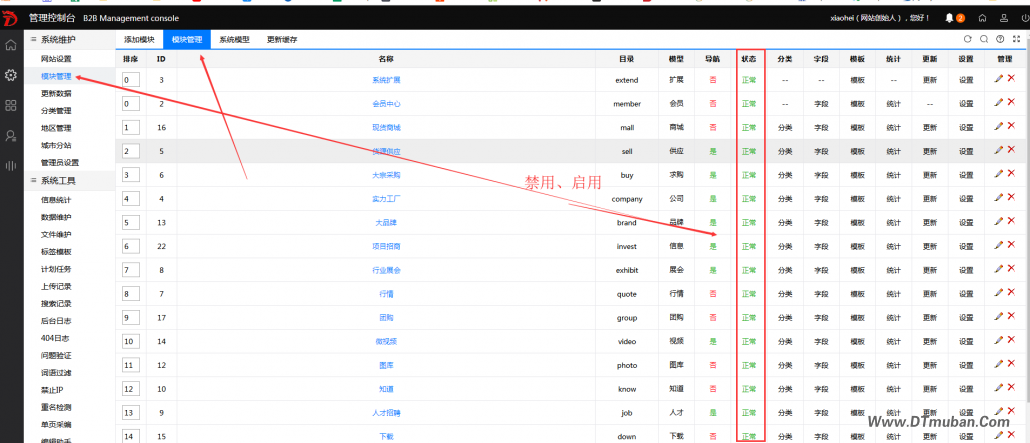Image resolution: width=1030 pixels, height=443 pixels.
Task: Click the refresh icon above the table
Action: click(x=967, y=39)
